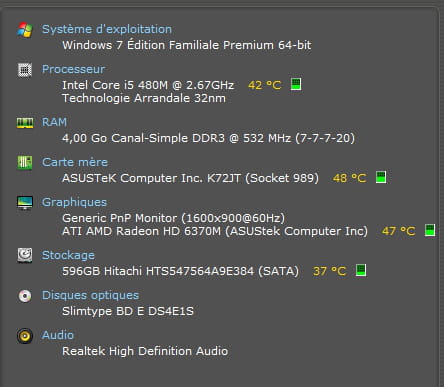Screen dimensions: 444x387
Task: Click green indicator beside Radeon 47 °C
Action: (x=430, y=230)
